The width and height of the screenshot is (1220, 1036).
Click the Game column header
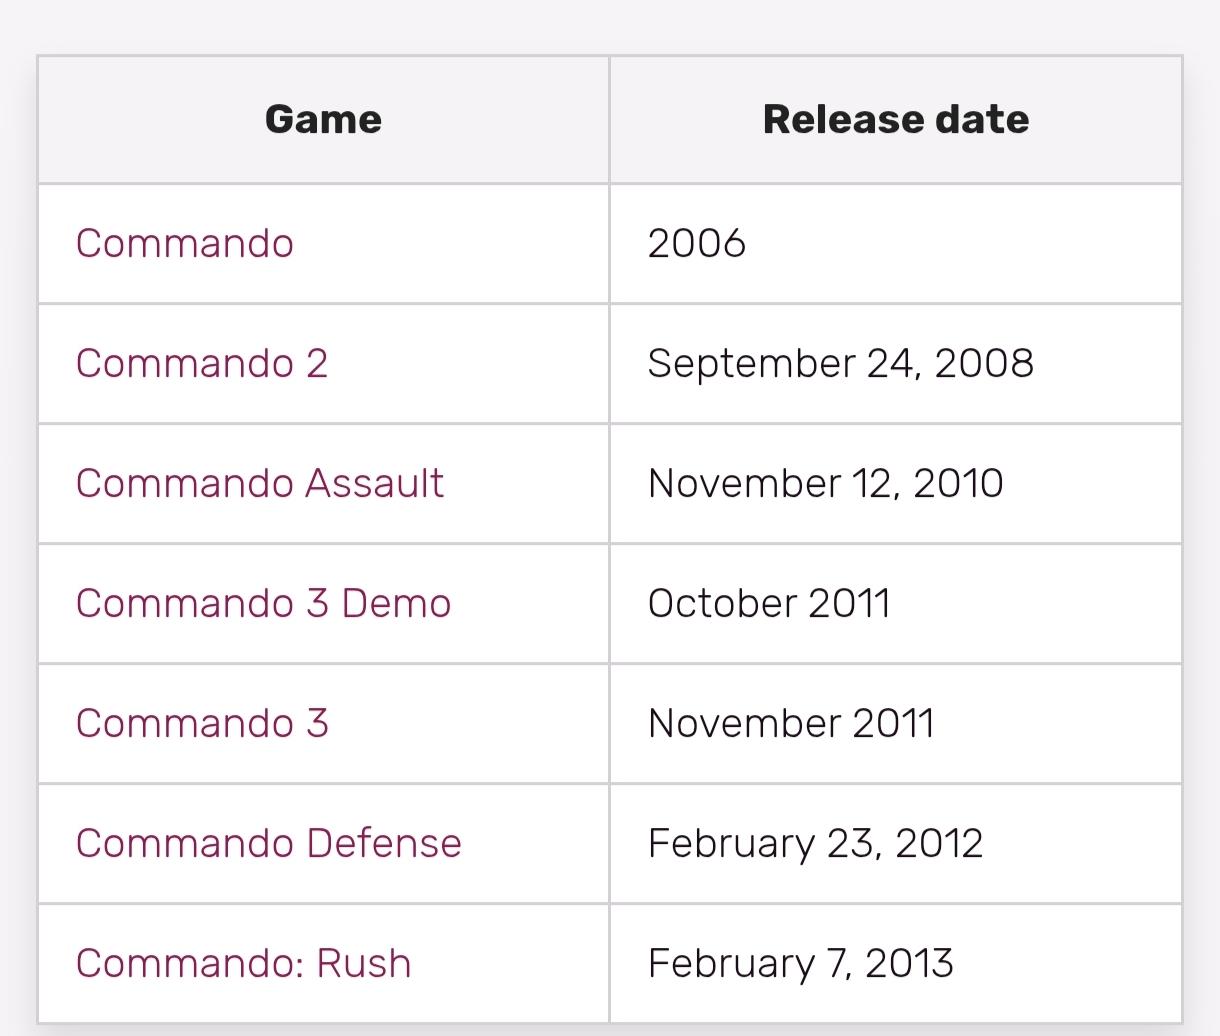click(323, 120)
